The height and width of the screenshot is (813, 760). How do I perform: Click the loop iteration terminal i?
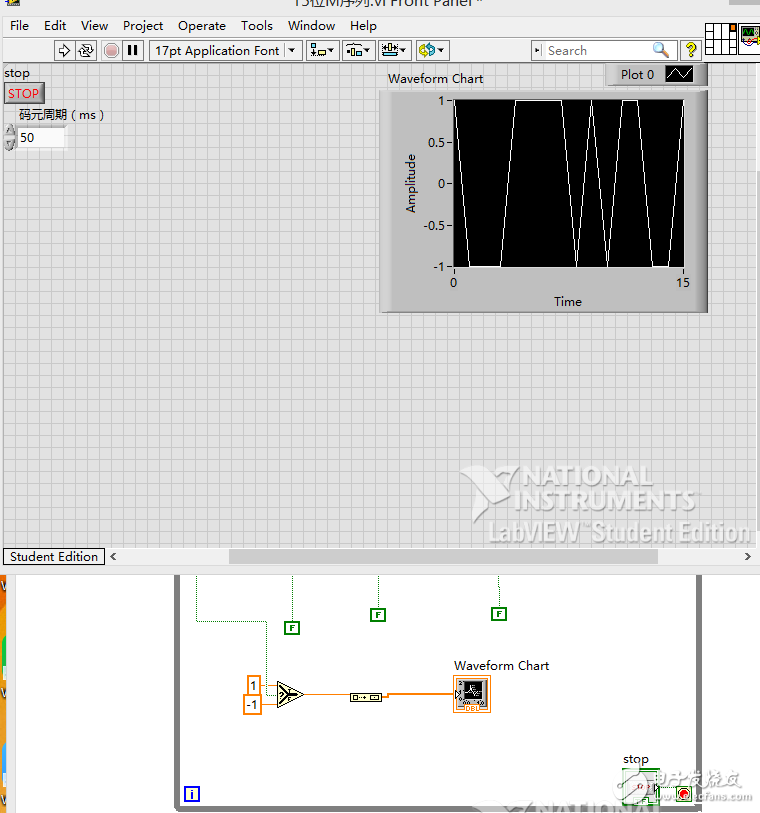pyautogui.click(x=192, y=794)
